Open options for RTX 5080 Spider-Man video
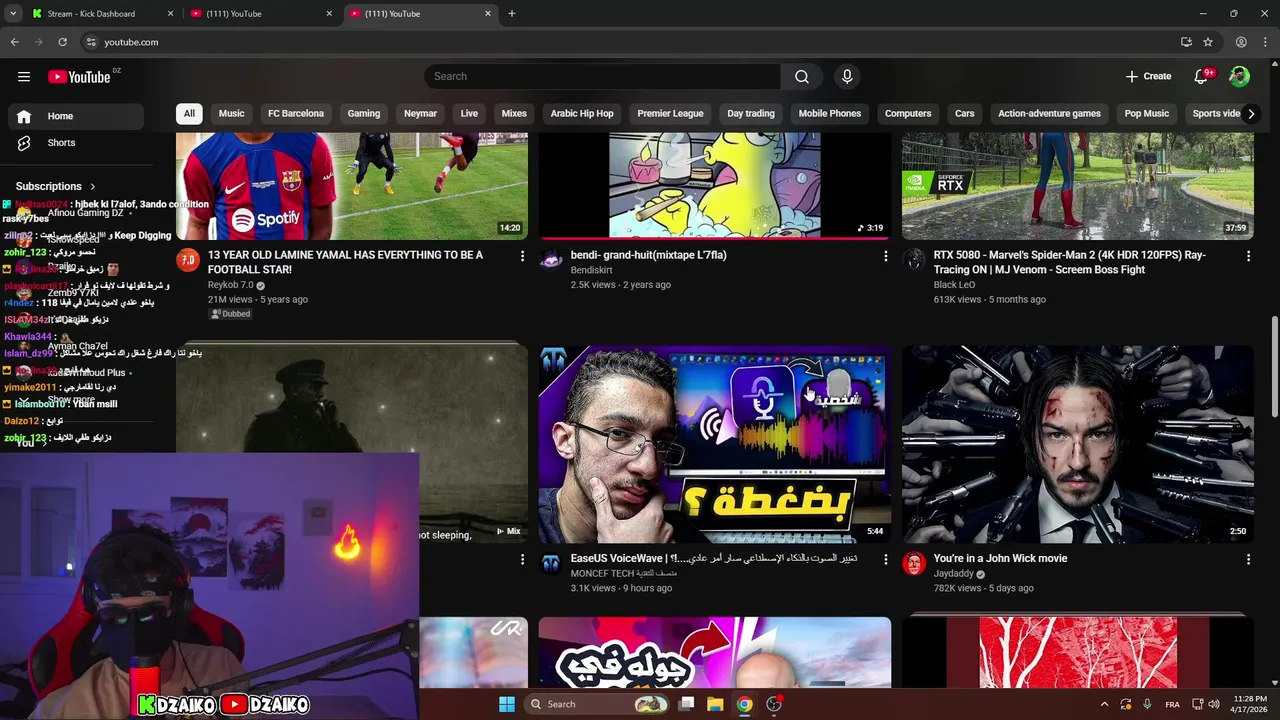 (x=1248, y=256)
